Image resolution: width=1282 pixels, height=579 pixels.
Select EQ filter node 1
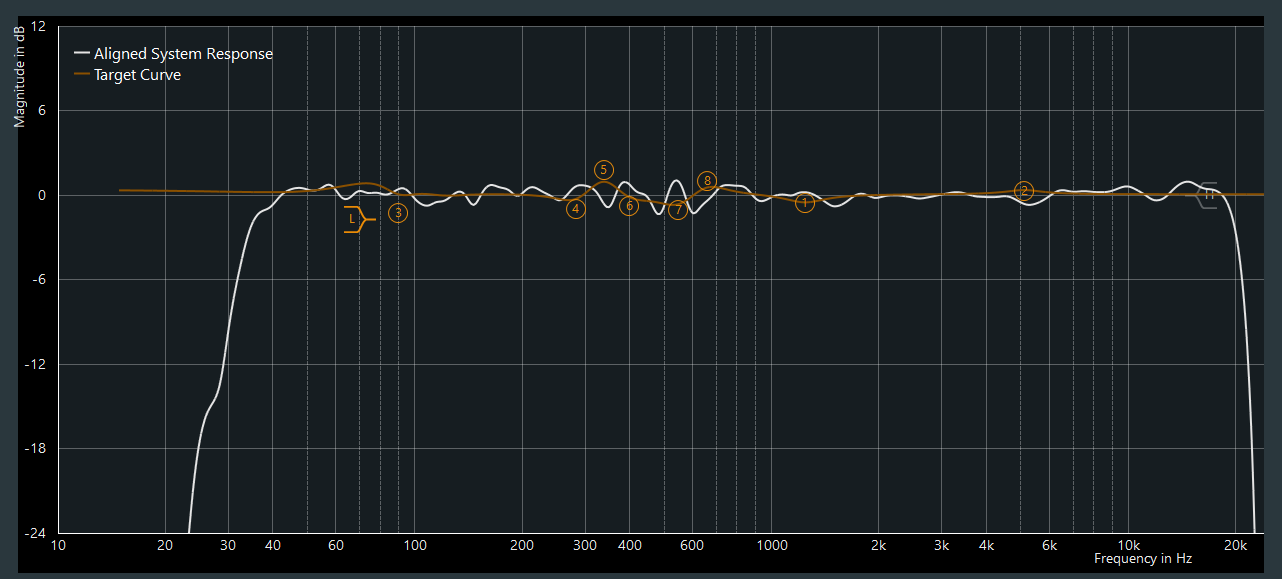(805, 204)
